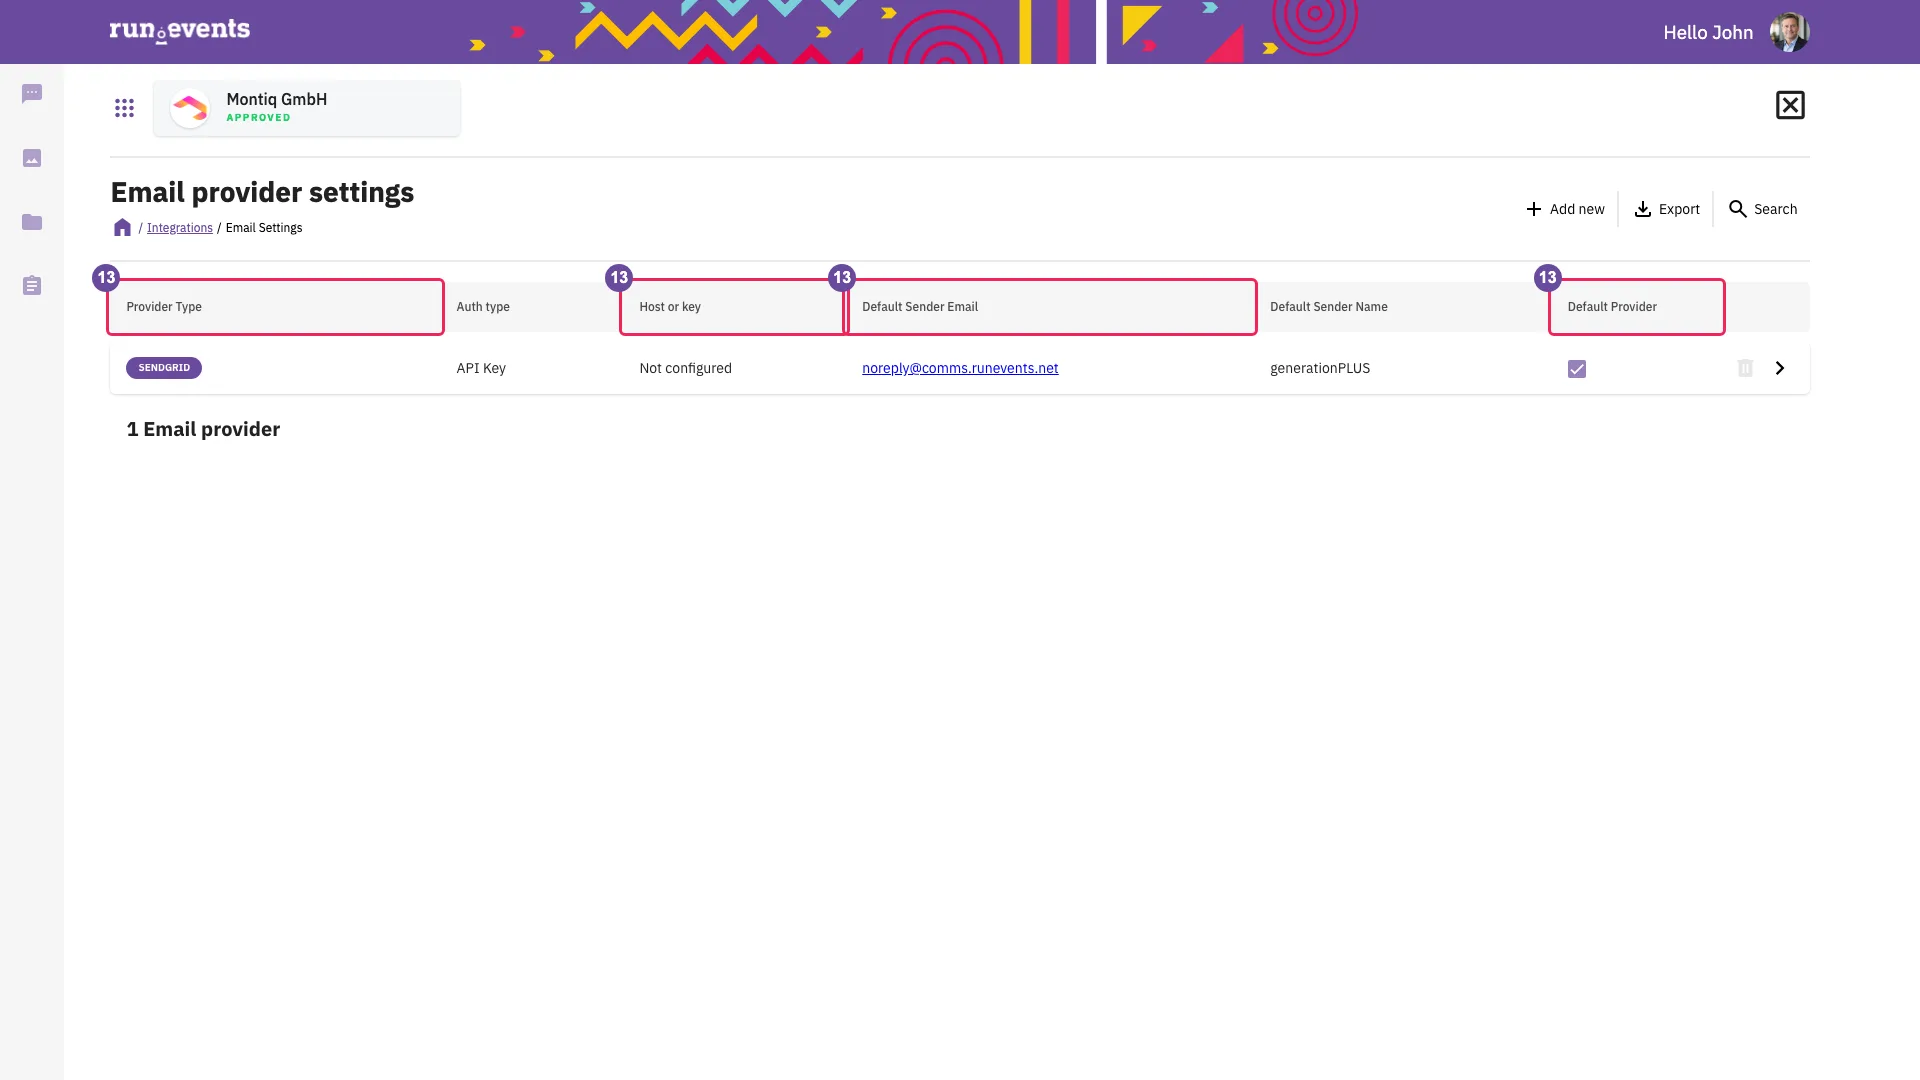1920x1080 pixels.
Task: Close the email provider settings panel
Action: click(1790, 105)
